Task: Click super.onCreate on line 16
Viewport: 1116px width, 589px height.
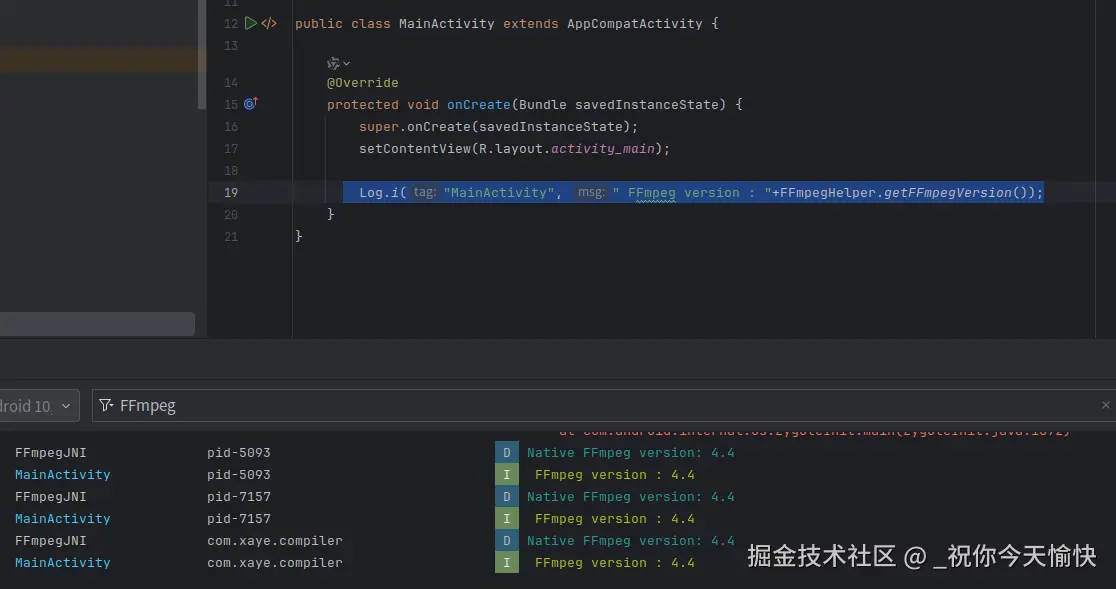Action: click(414, 127)
